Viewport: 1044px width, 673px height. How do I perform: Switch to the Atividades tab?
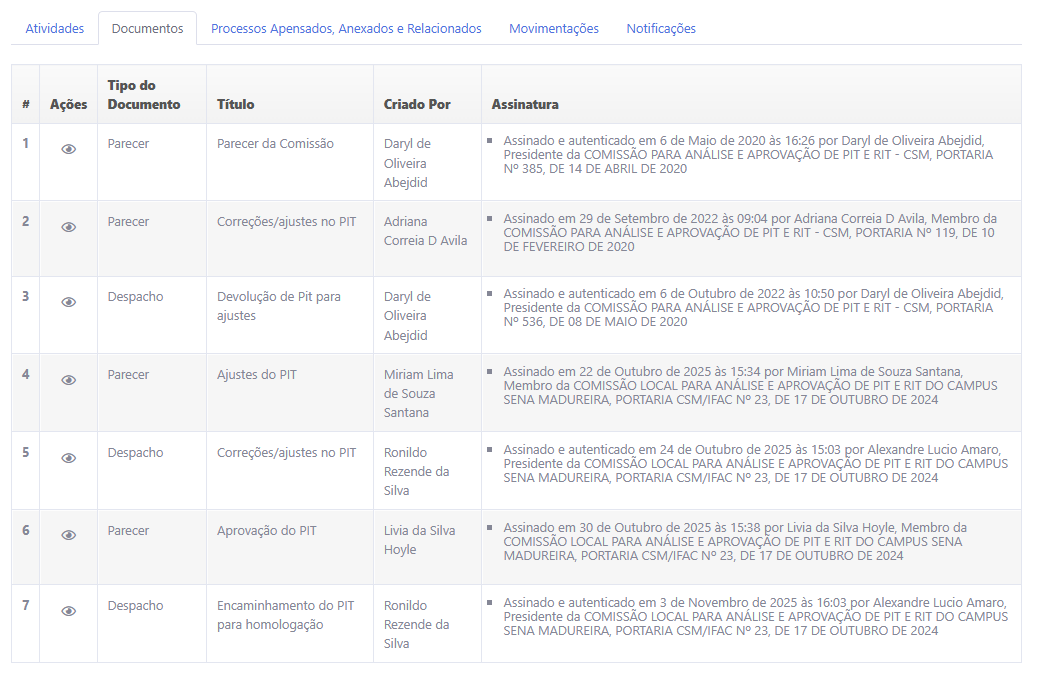point(54,29)
